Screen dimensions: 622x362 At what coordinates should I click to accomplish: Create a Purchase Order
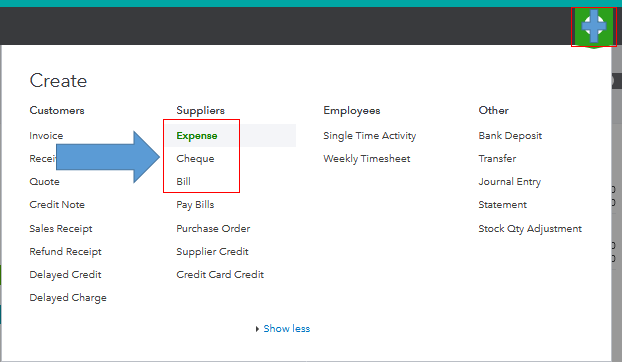click(213, 228)
